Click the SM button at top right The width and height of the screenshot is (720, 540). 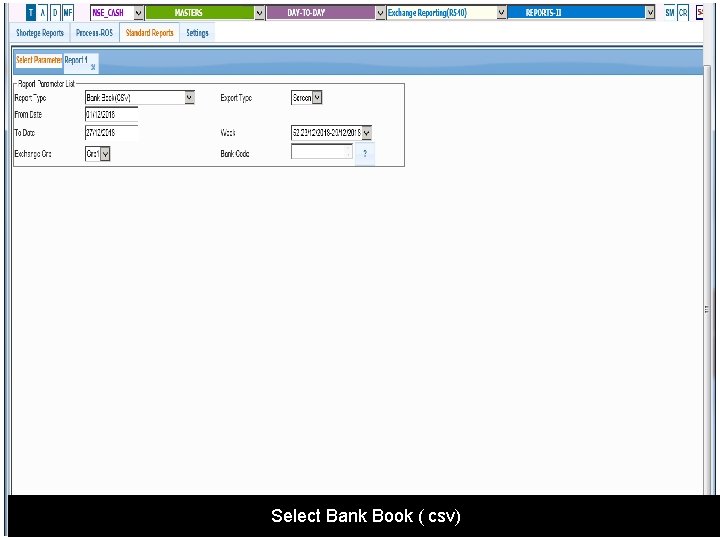pos(669,13)
